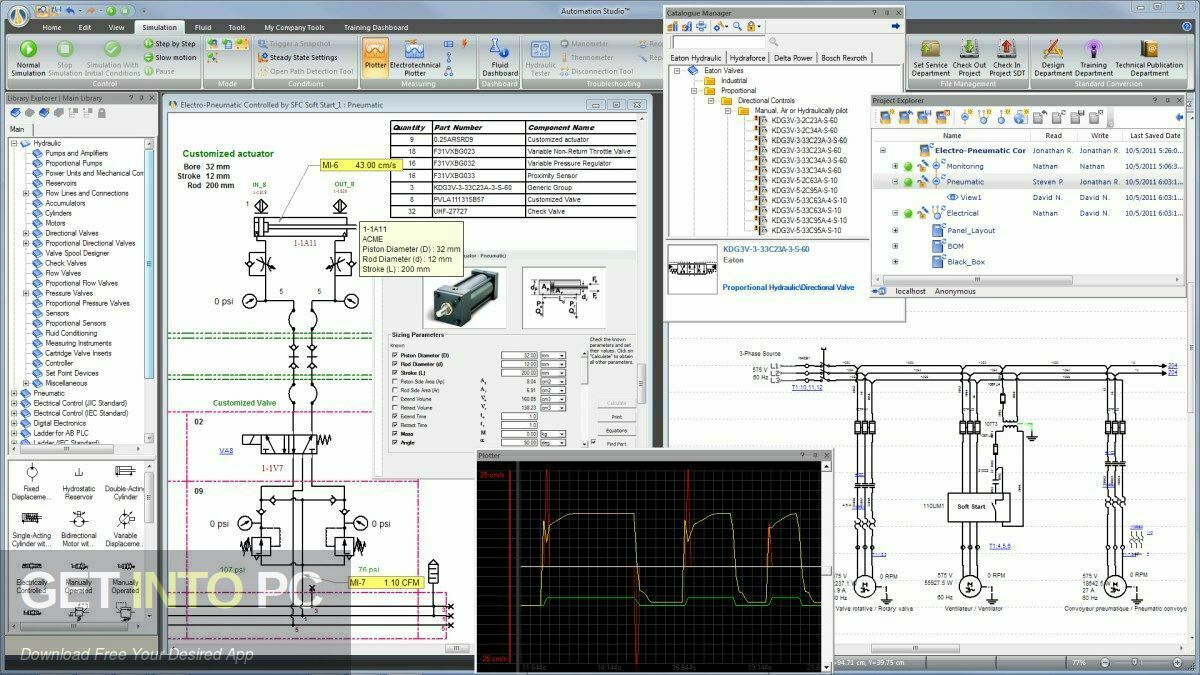
Task: Switch to My Company Tools tab
Action: point(295,27)
